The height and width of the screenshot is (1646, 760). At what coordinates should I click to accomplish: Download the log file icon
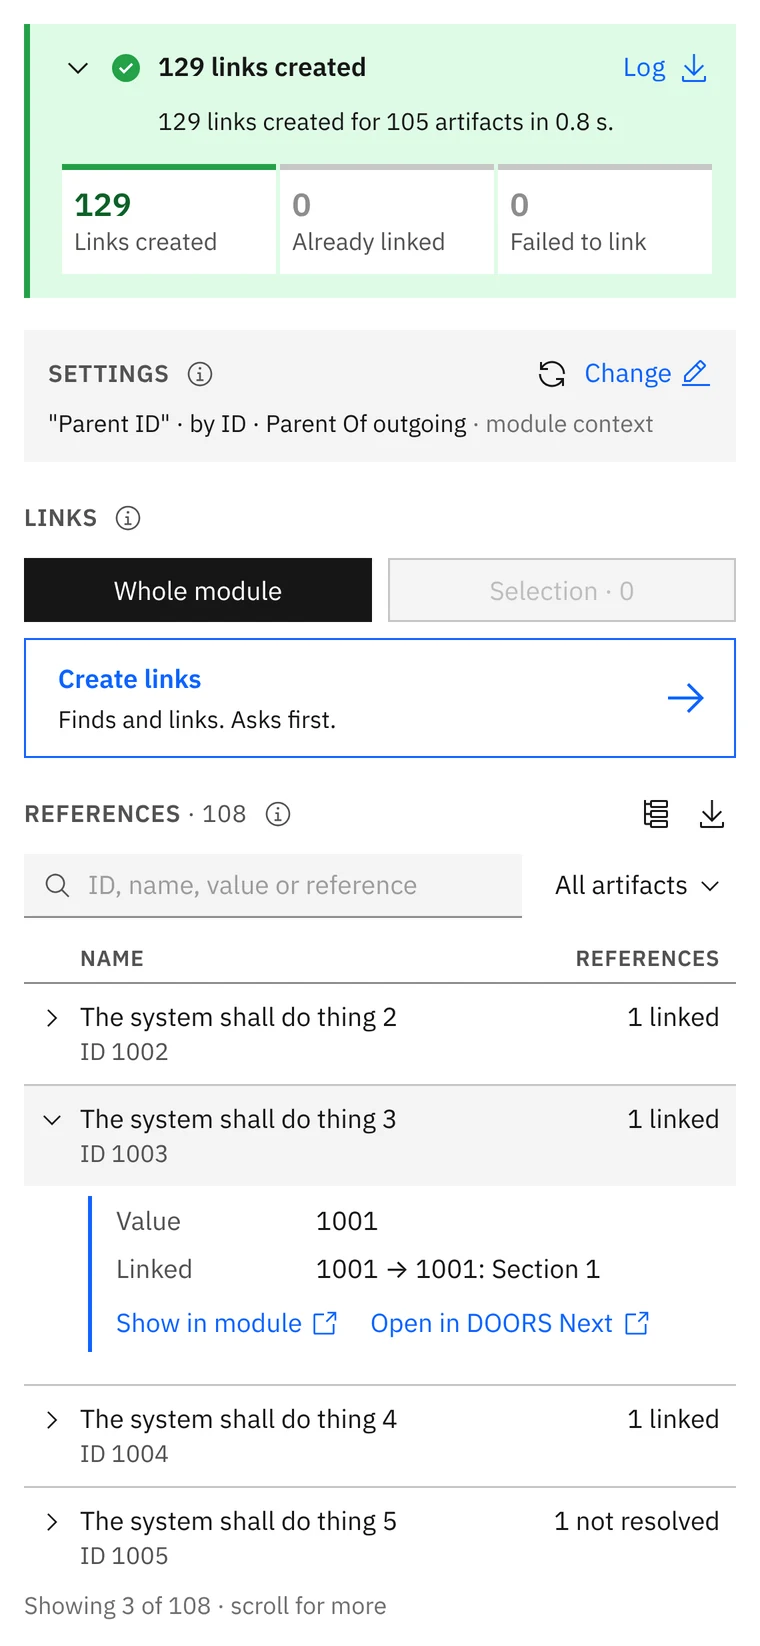694,68
